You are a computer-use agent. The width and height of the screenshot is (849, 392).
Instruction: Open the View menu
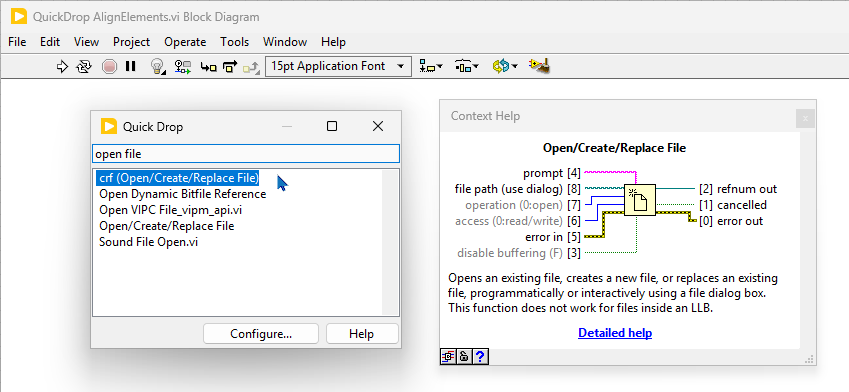pyautogui.click(x=87, y=42)
